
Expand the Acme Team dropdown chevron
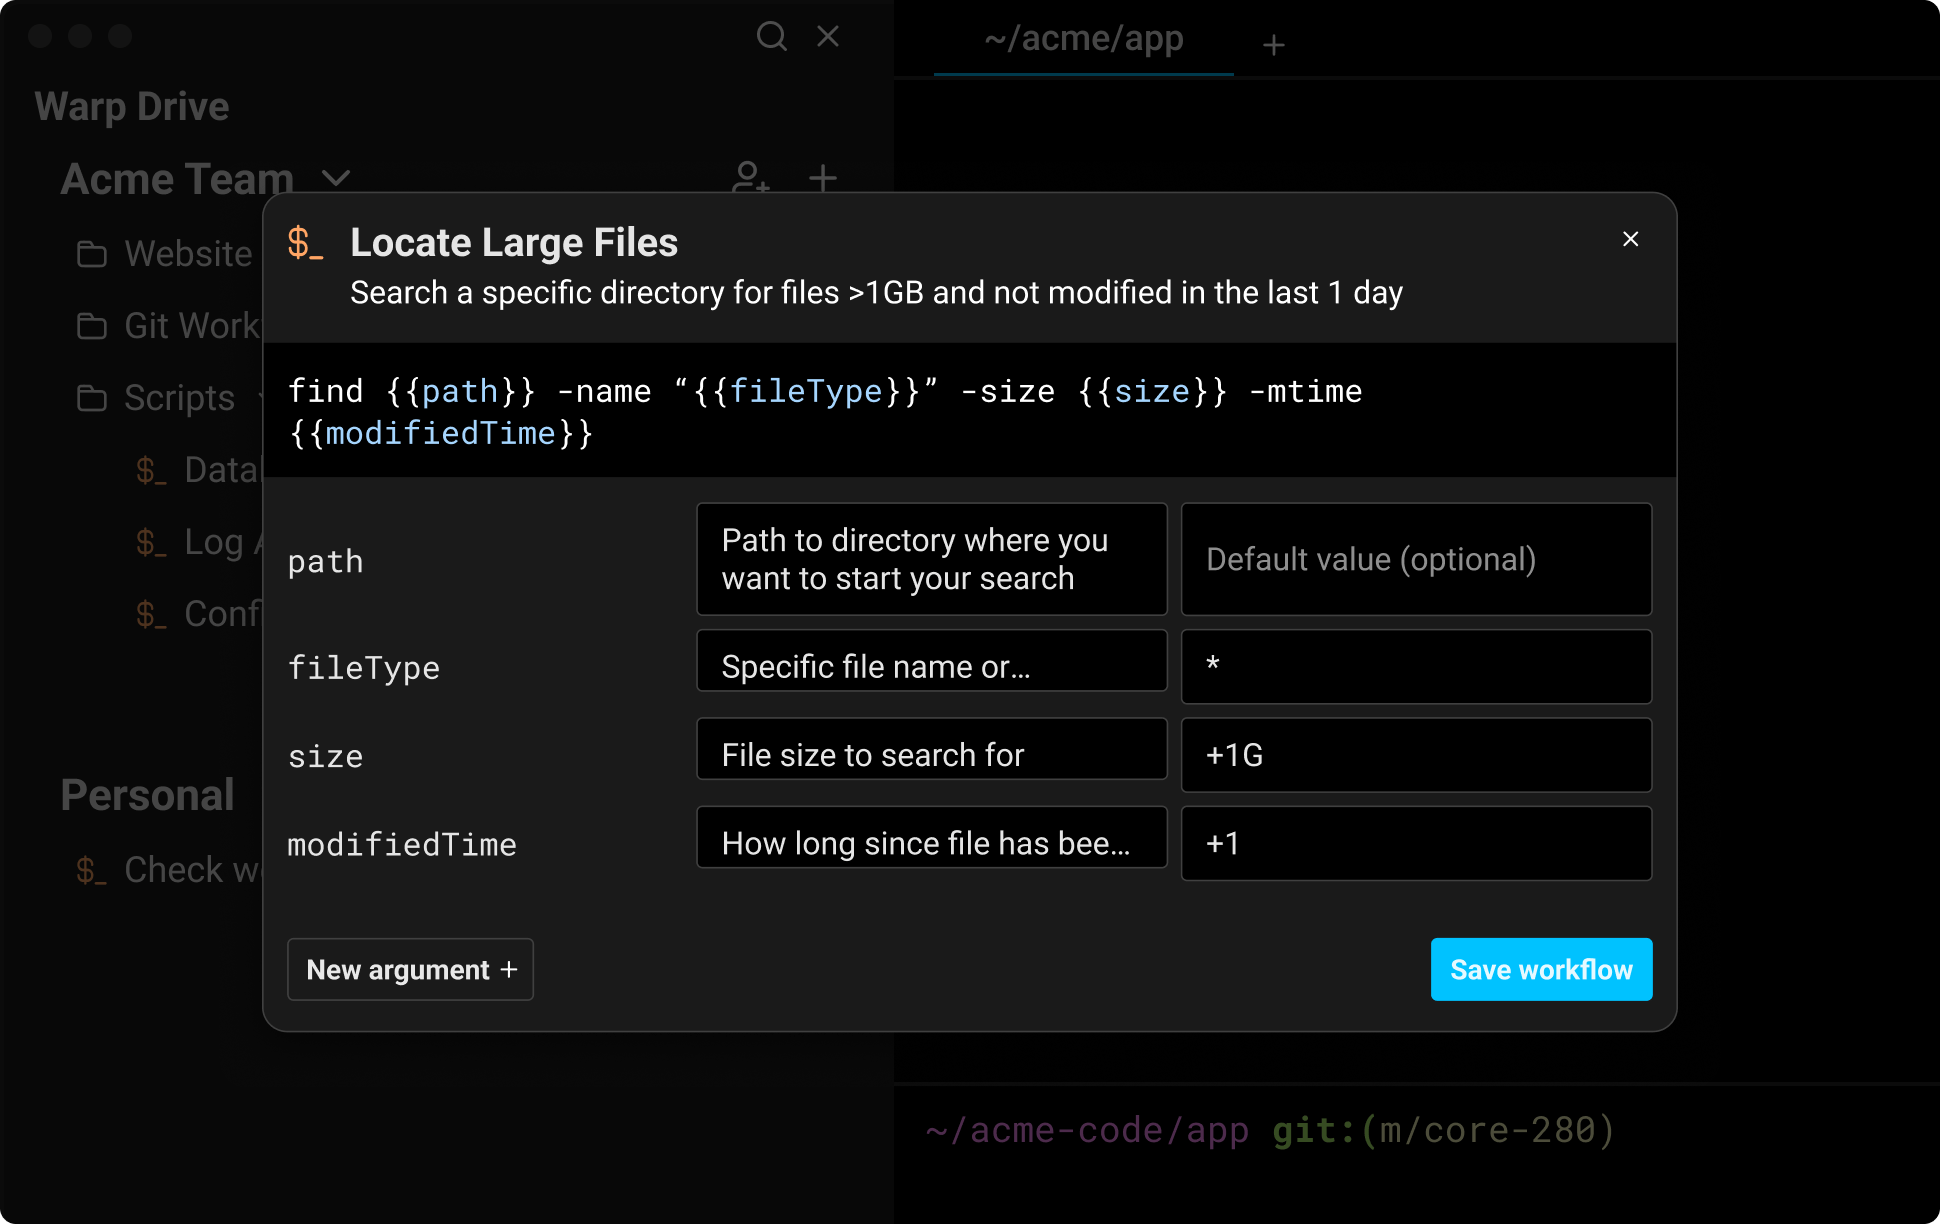pyautogui.click(x=336, y=178)
